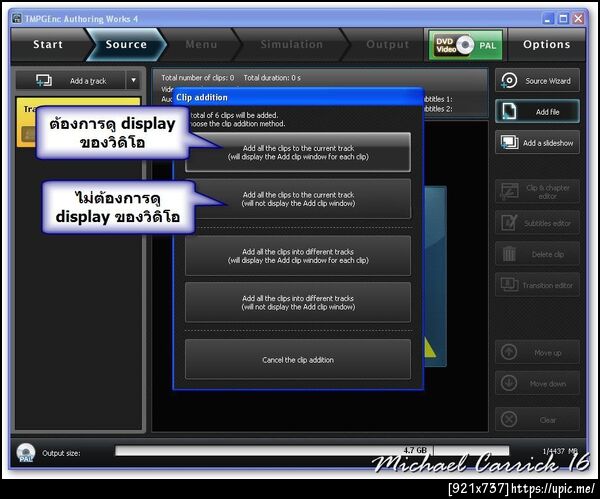Switch to the Output stage tab
The width and height of the screenshot is (600, 499).
pos(387,44)
